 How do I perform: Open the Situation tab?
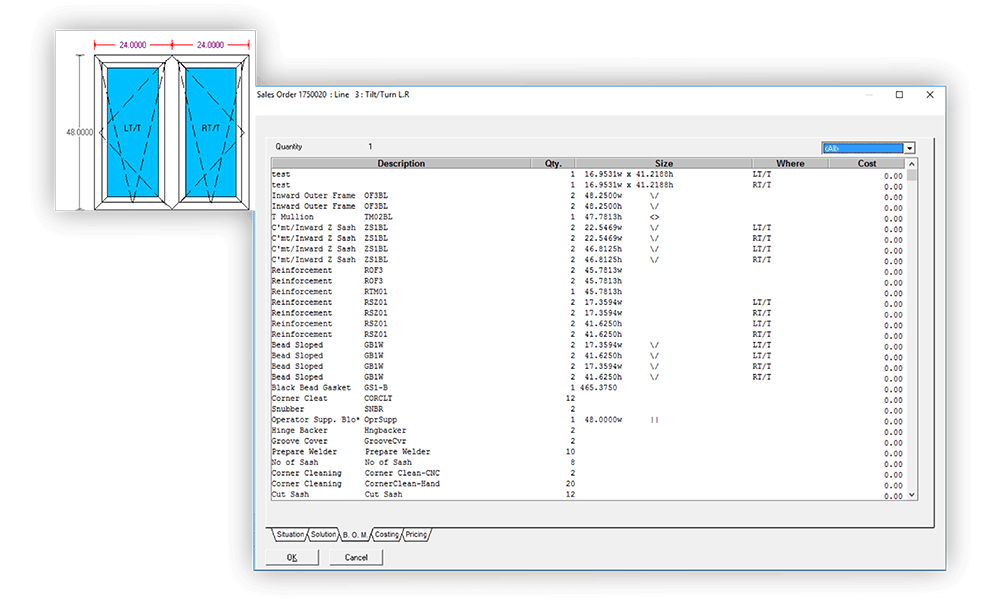[x=290, y=535]
